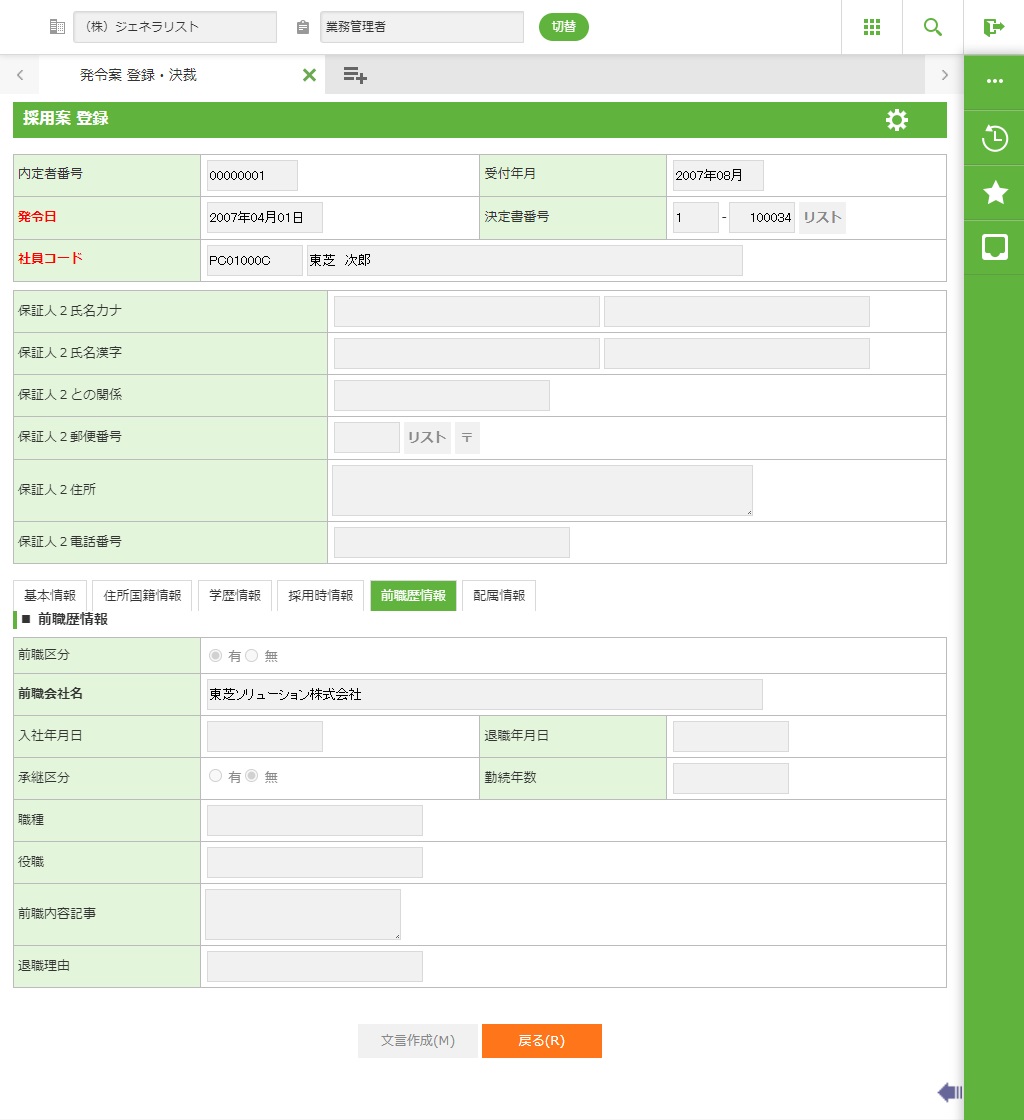Viewport: 1024px width, 1120px height.
Task: Click the 前職会社名 input field
Action: (x=484, y=694)
